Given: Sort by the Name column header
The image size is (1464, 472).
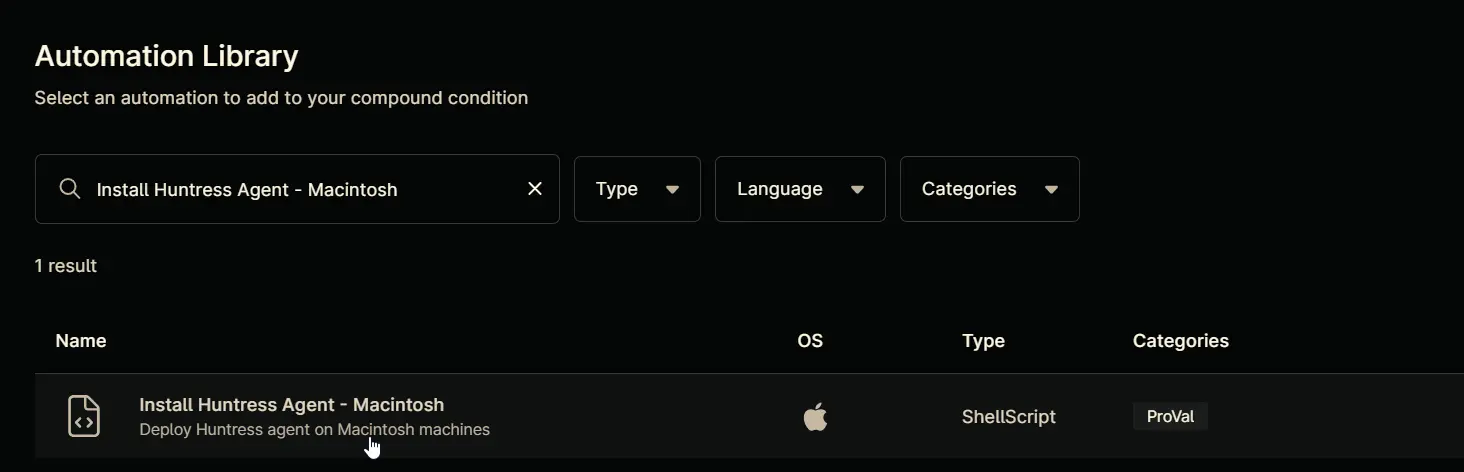Looking at the screenshot, I should coord(81,341).
